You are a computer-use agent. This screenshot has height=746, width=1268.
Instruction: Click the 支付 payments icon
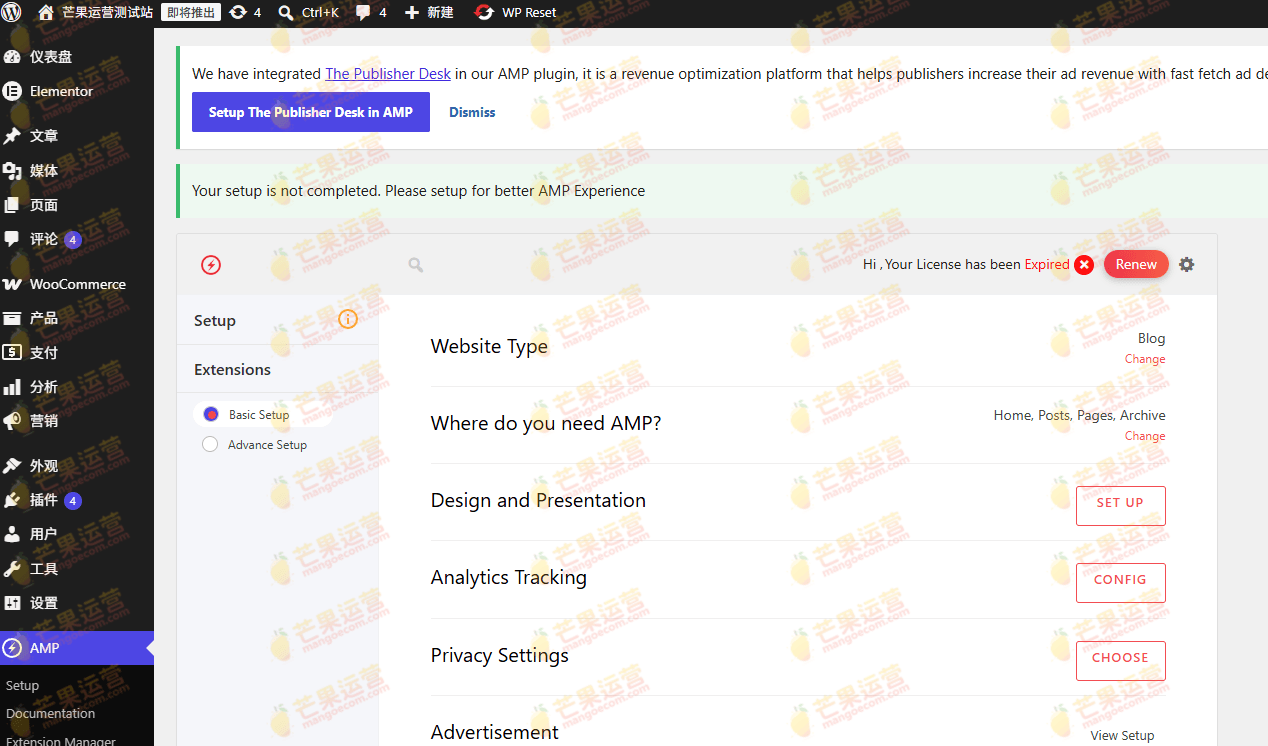point(12,352)
